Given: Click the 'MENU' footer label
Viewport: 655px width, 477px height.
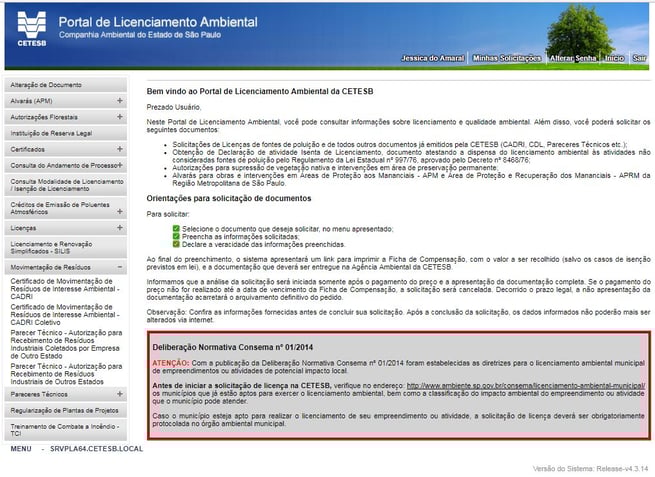Looking at the screenshot, I should click(x=21, y=449).
